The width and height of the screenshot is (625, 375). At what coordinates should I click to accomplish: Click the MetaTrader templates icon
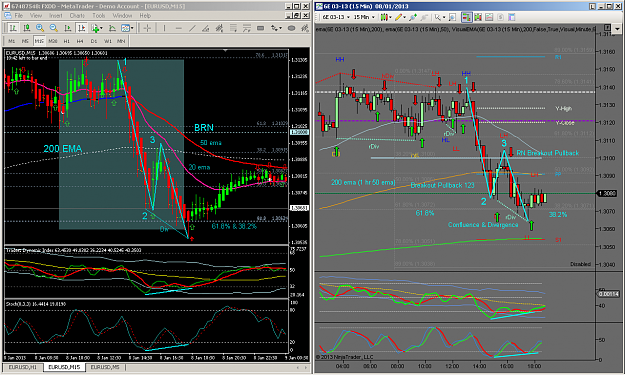[125, 28]
